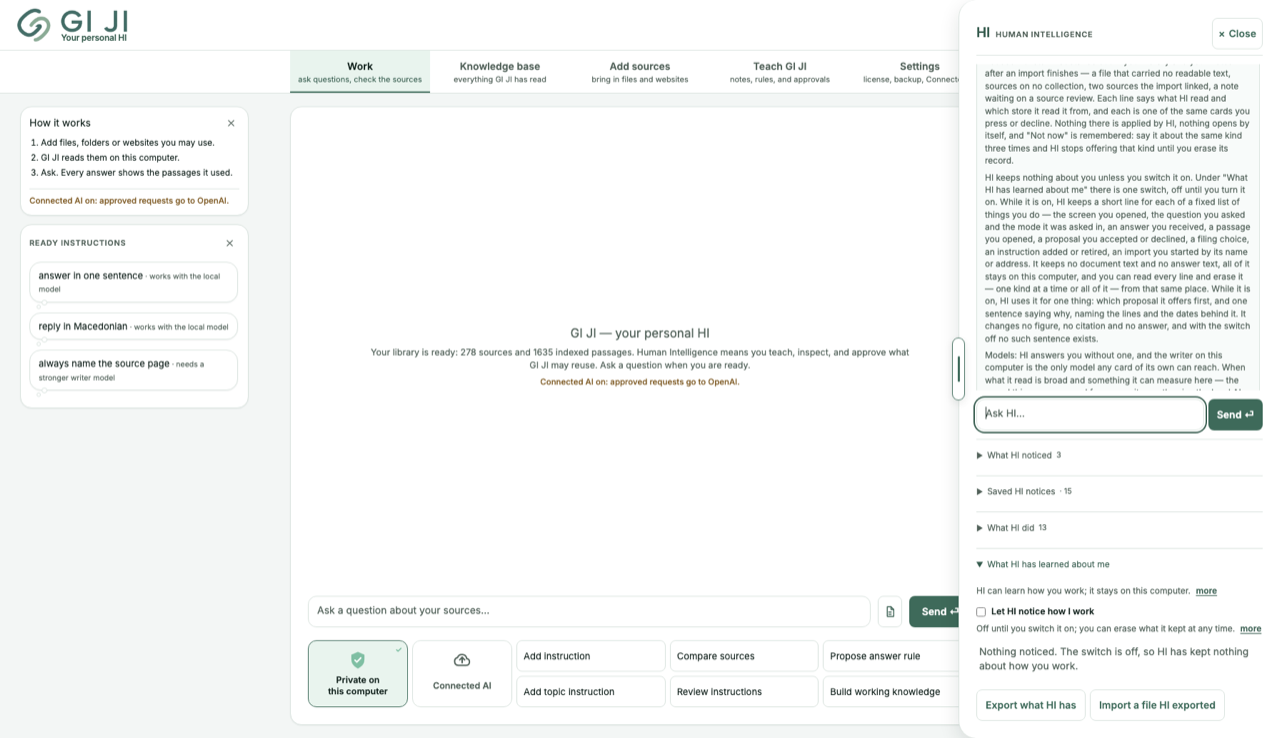Click Compare sources
The width and height of the screenshot is (1280, 738).
coord(744,656)
